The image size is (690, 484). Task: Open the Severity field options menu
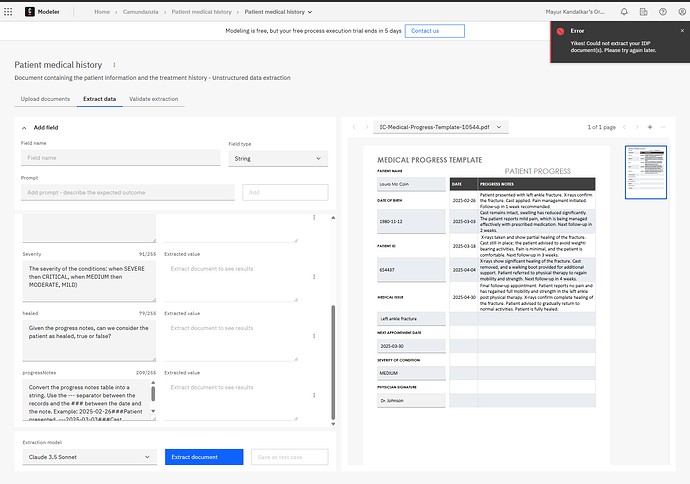314,277
